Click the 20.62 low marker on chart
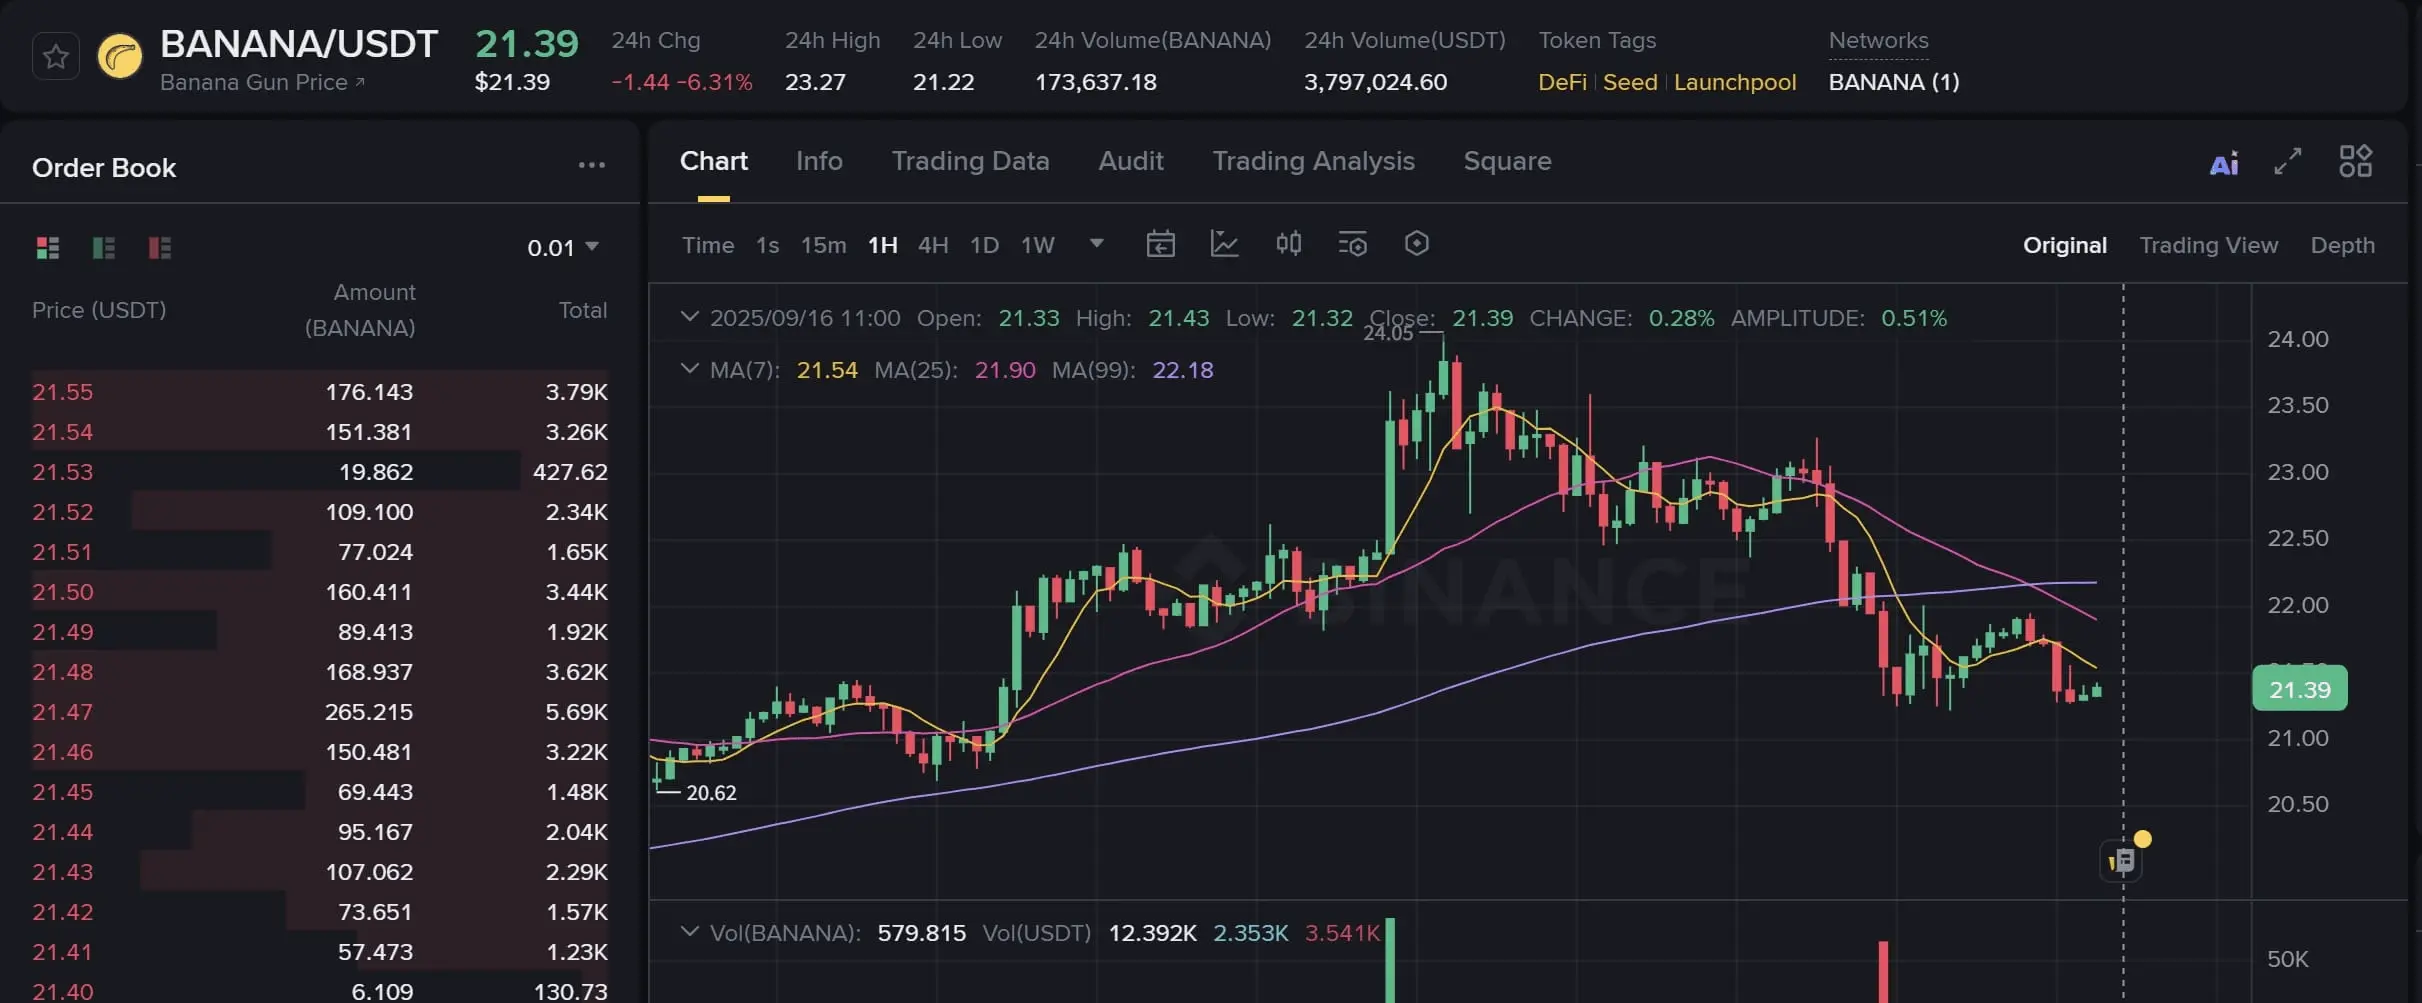 [711, 793]
